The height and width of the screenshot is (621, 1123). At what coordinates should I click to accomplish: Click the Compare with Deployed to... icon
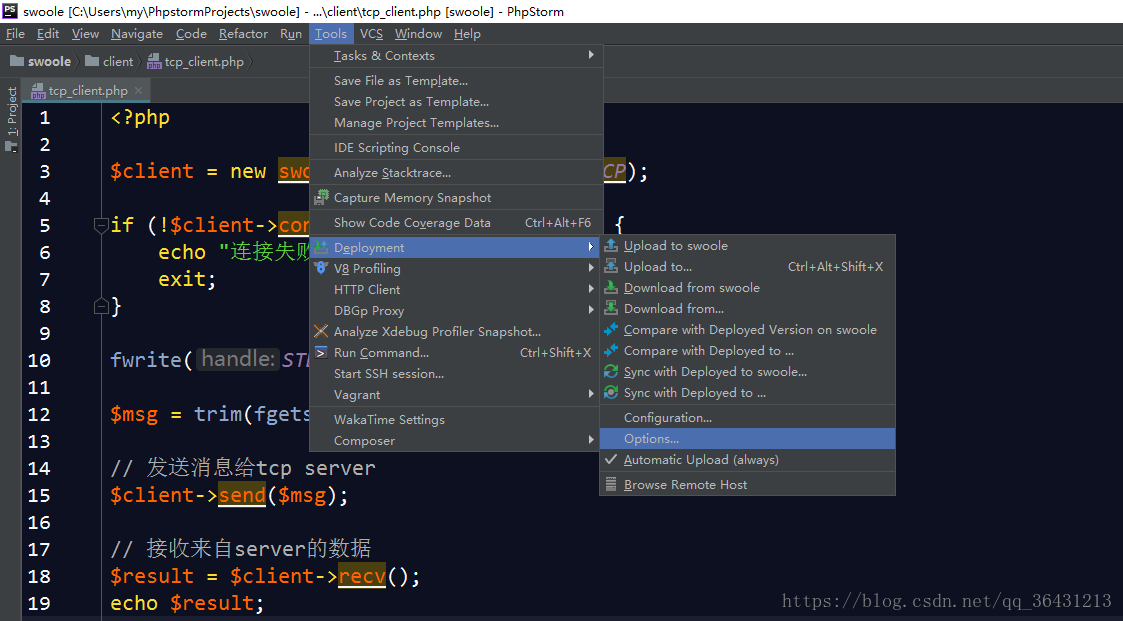click(611, 350)
